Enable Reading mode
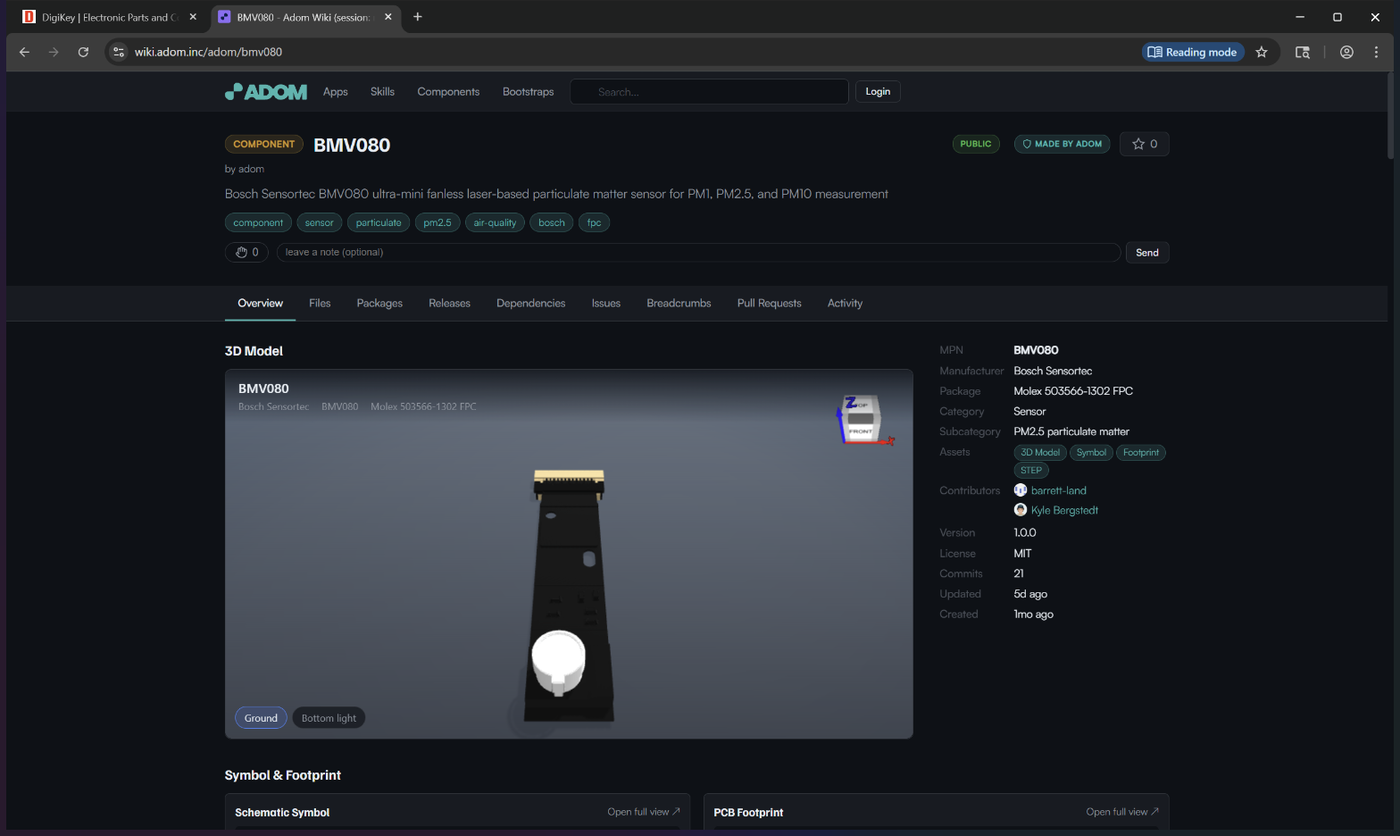This screenshot has height=836, width=1400. [1193, 52]
